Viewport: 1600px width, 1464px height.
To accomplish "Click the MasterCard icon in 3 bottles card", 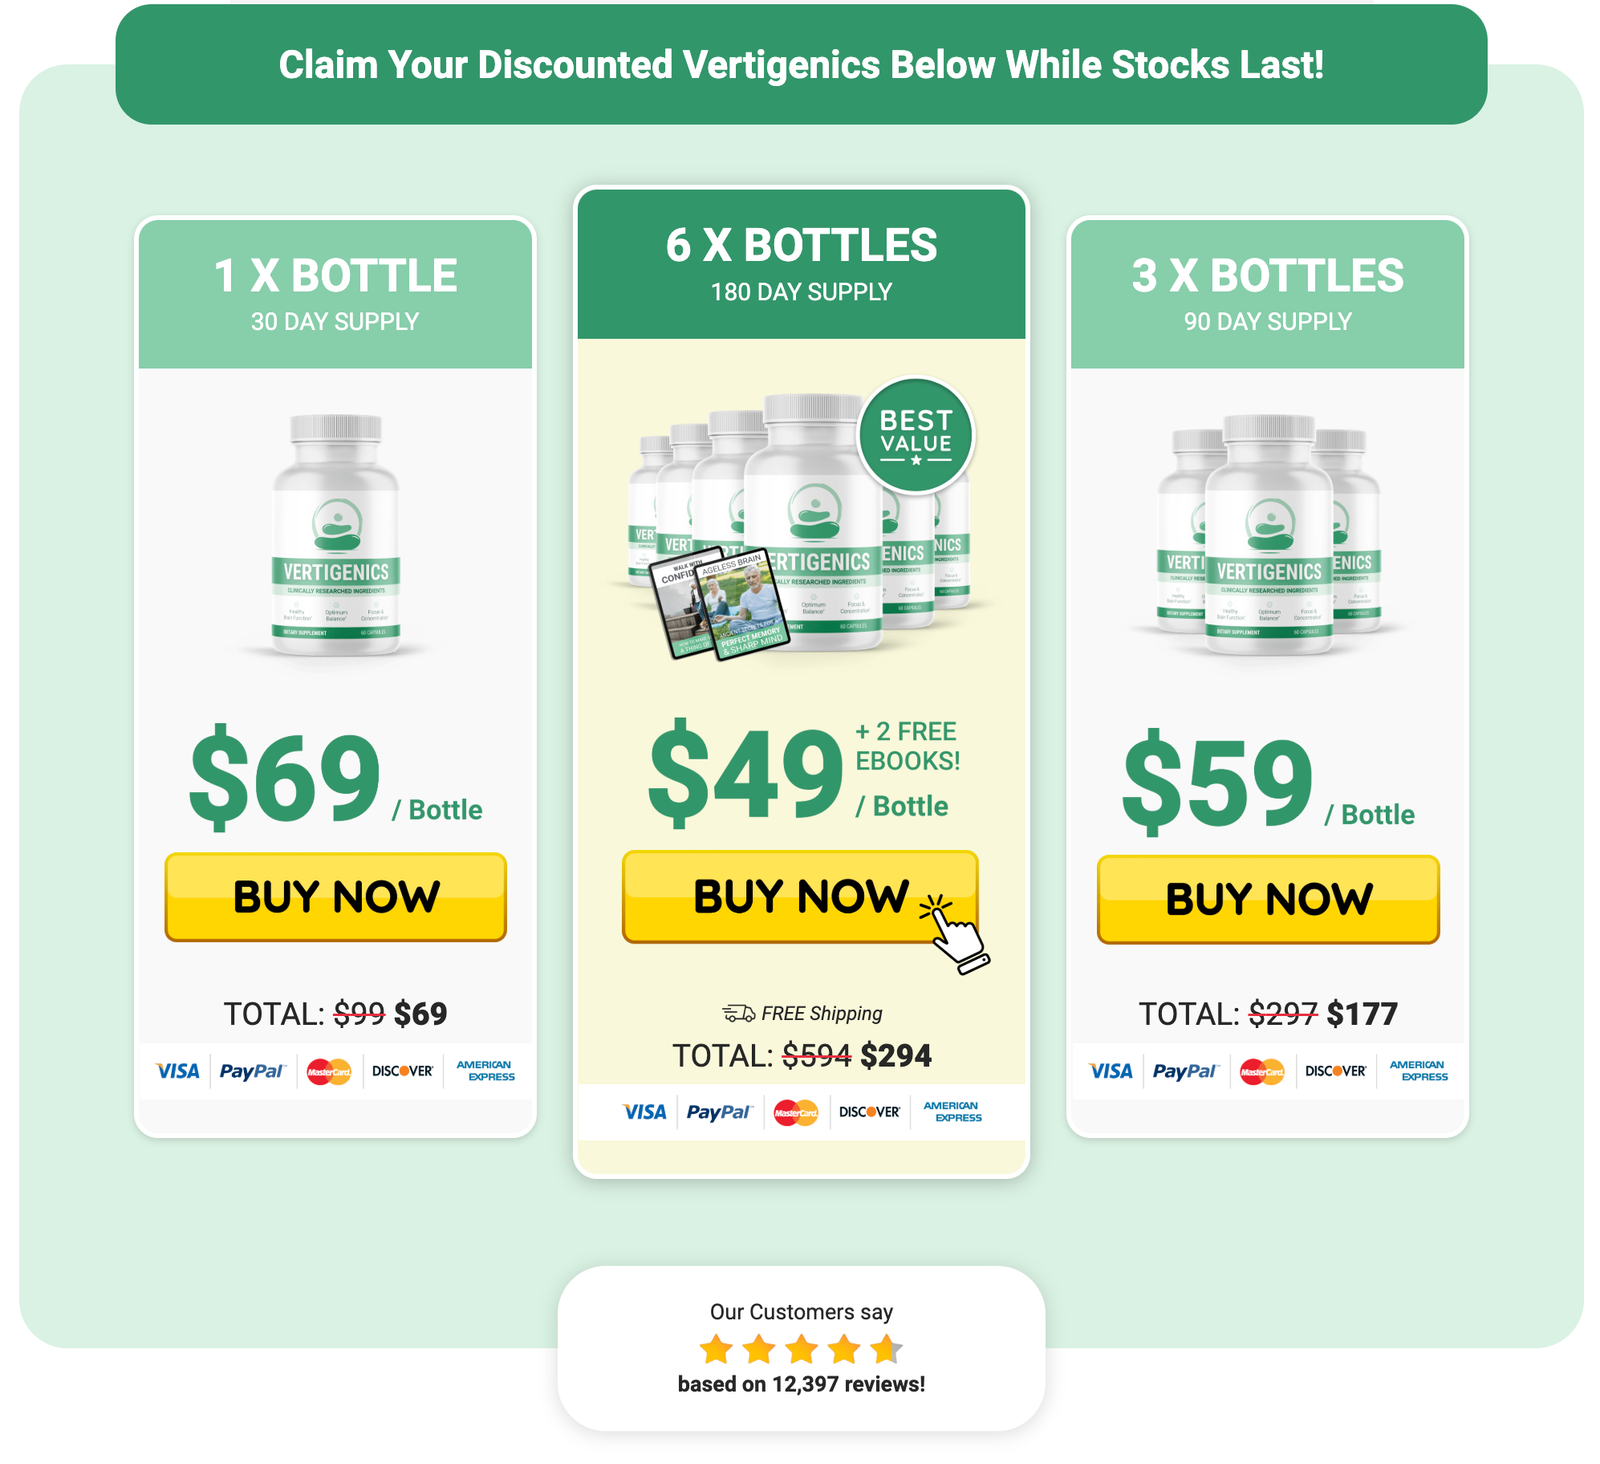I will tap(1262, 1072).
